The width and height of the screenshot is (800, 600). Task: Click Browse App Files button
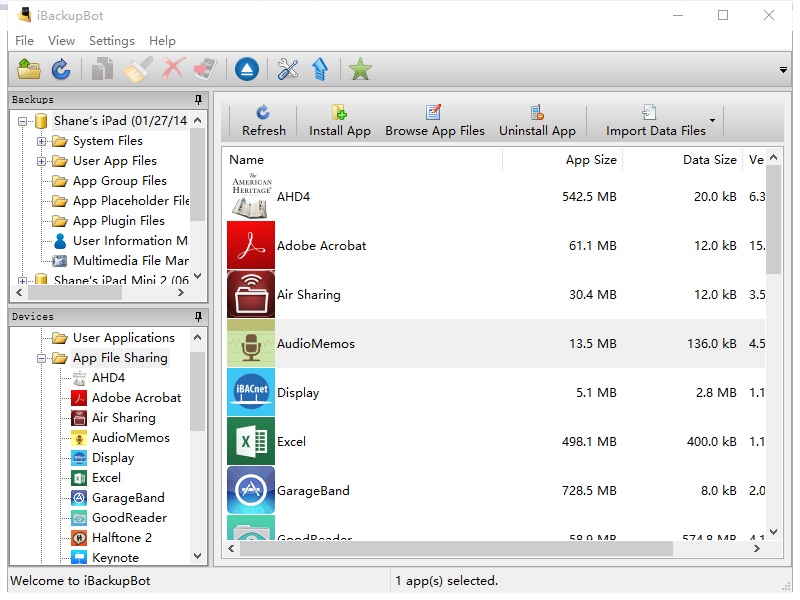[435, 121]
